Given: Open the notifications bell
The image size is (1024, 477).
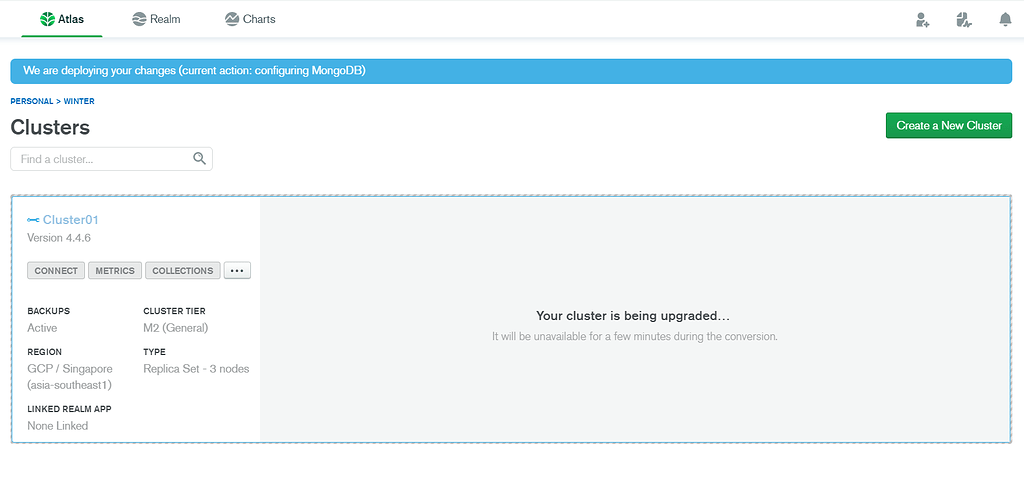Looking at the screenshot, I should click(x=1005, y=20).
